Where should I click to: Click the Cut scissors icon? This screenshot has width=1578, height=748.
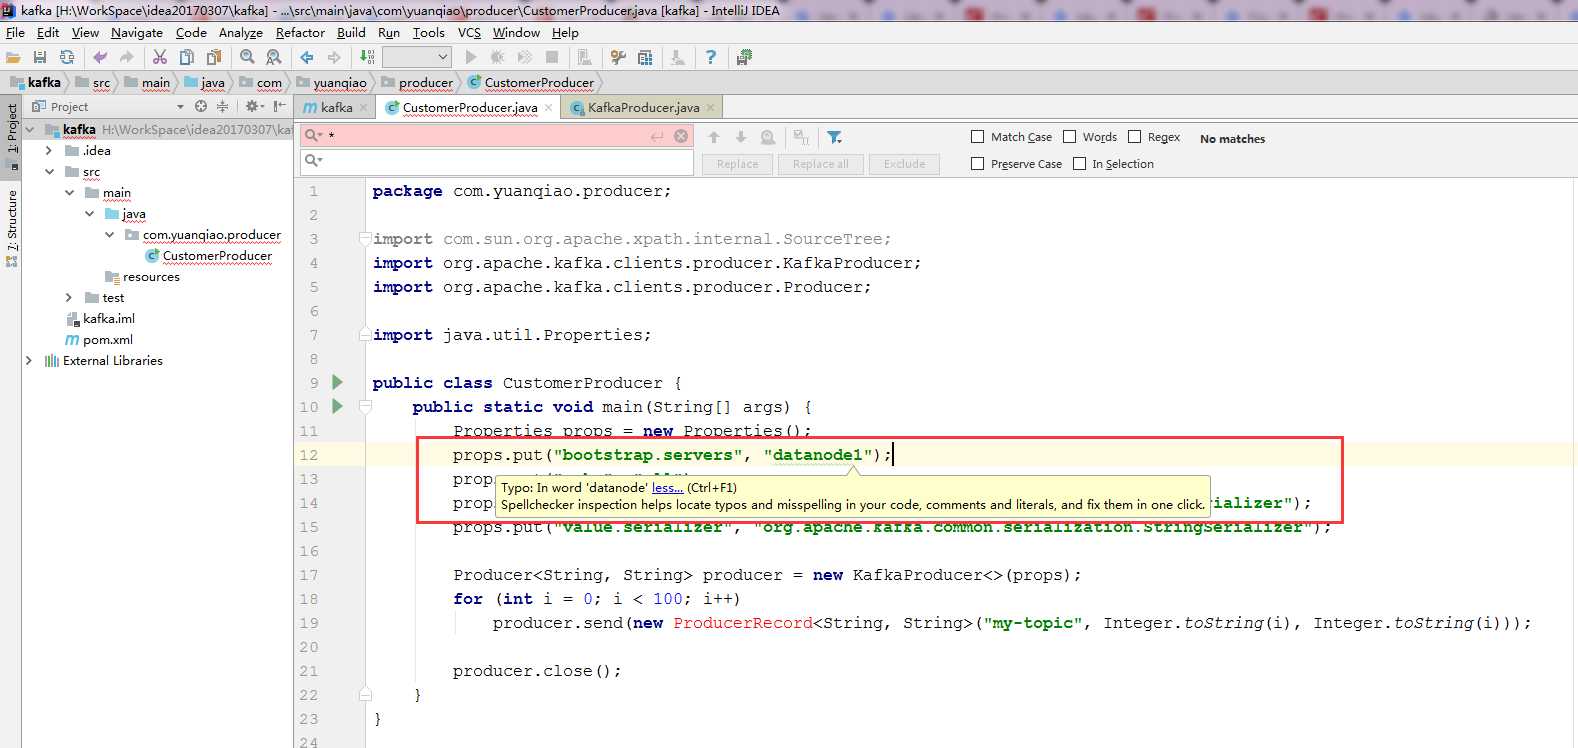tap(160, 58)
